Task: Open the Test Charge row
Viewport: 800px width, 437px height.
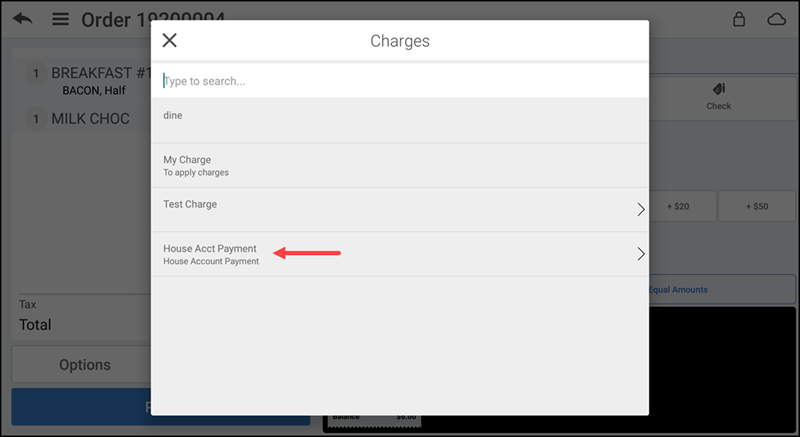Action: tap(400, 210)
